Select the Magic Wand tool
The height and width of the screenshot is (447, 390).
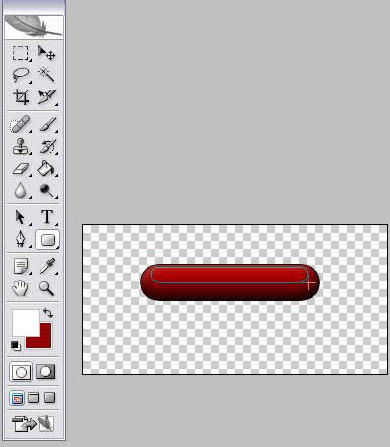pyautogui.click(x=46, y=75)
